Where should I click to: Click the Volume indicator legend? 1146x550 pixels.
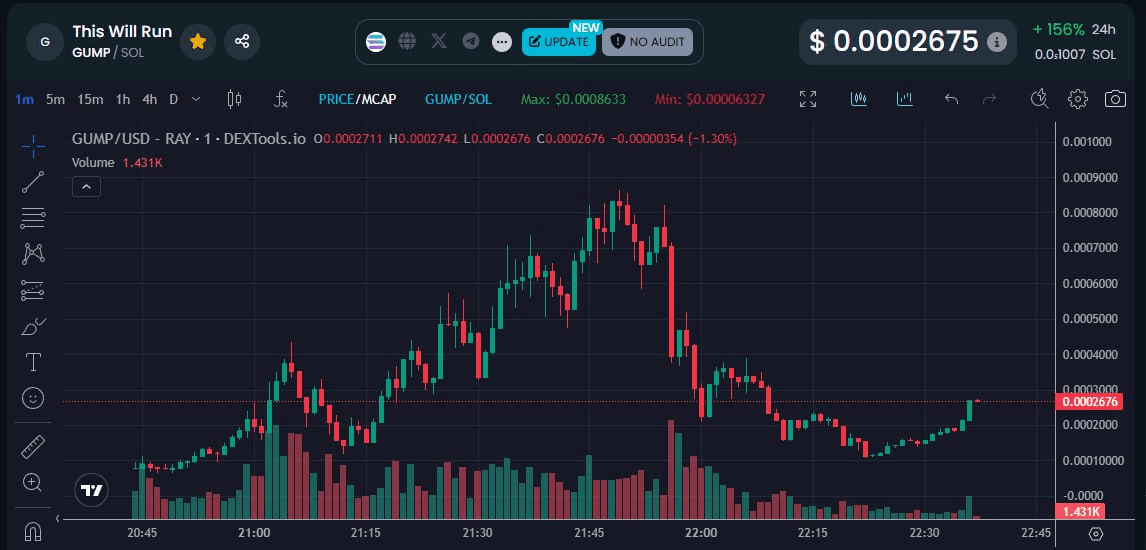[93, 162]
